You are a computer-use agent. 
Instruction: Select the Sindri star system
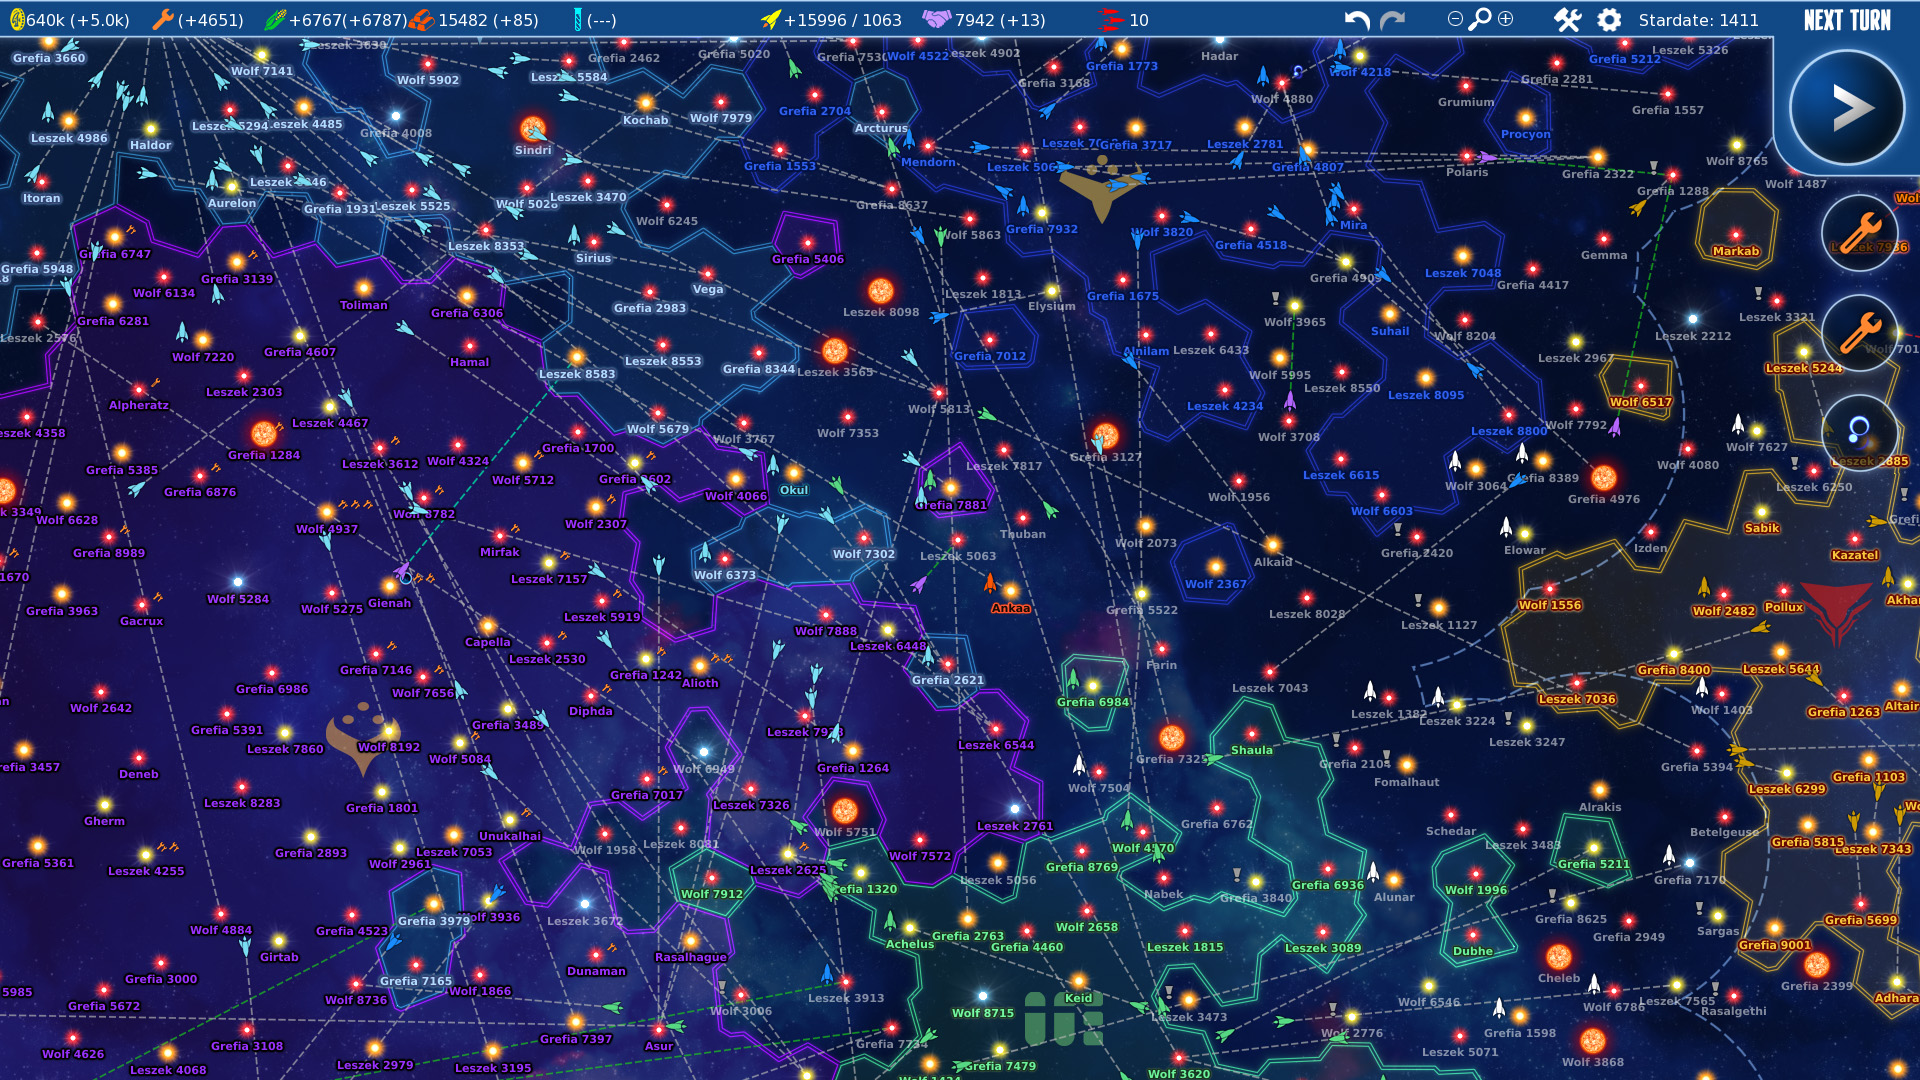534,131
